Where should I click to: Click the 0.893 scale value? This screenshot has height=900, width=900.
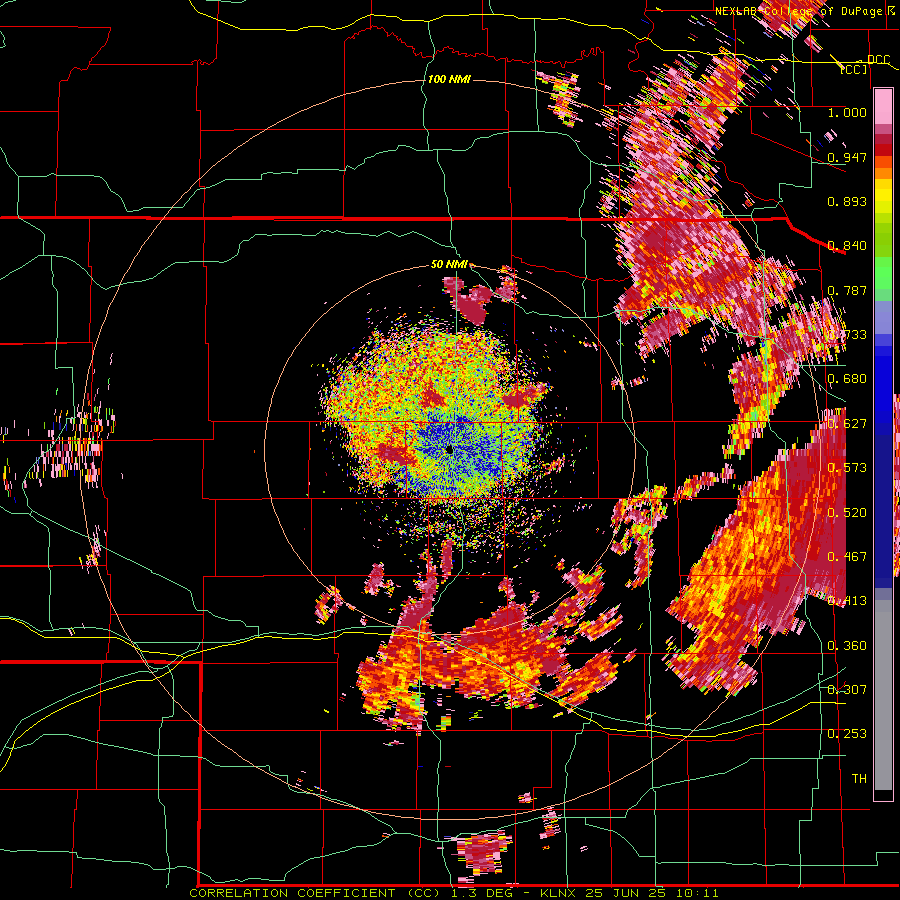point(847,201)
